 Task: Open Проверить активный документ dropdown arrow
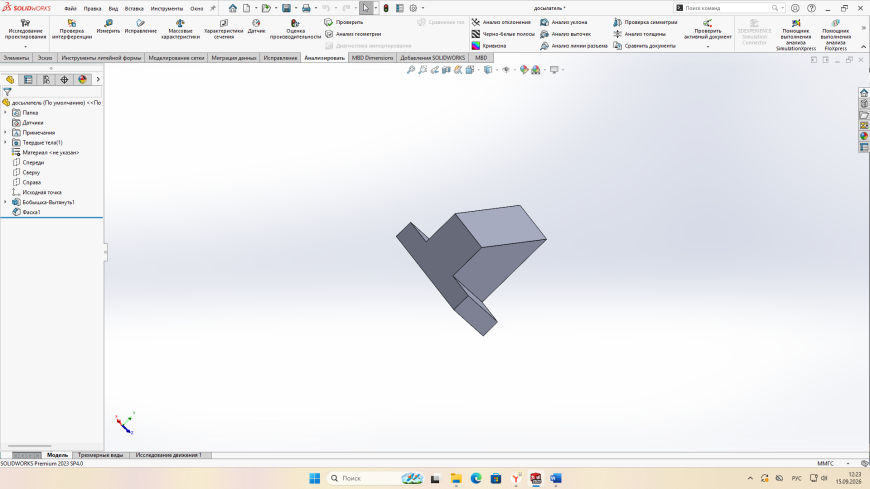pyautogui.click(x=707, y=47)
